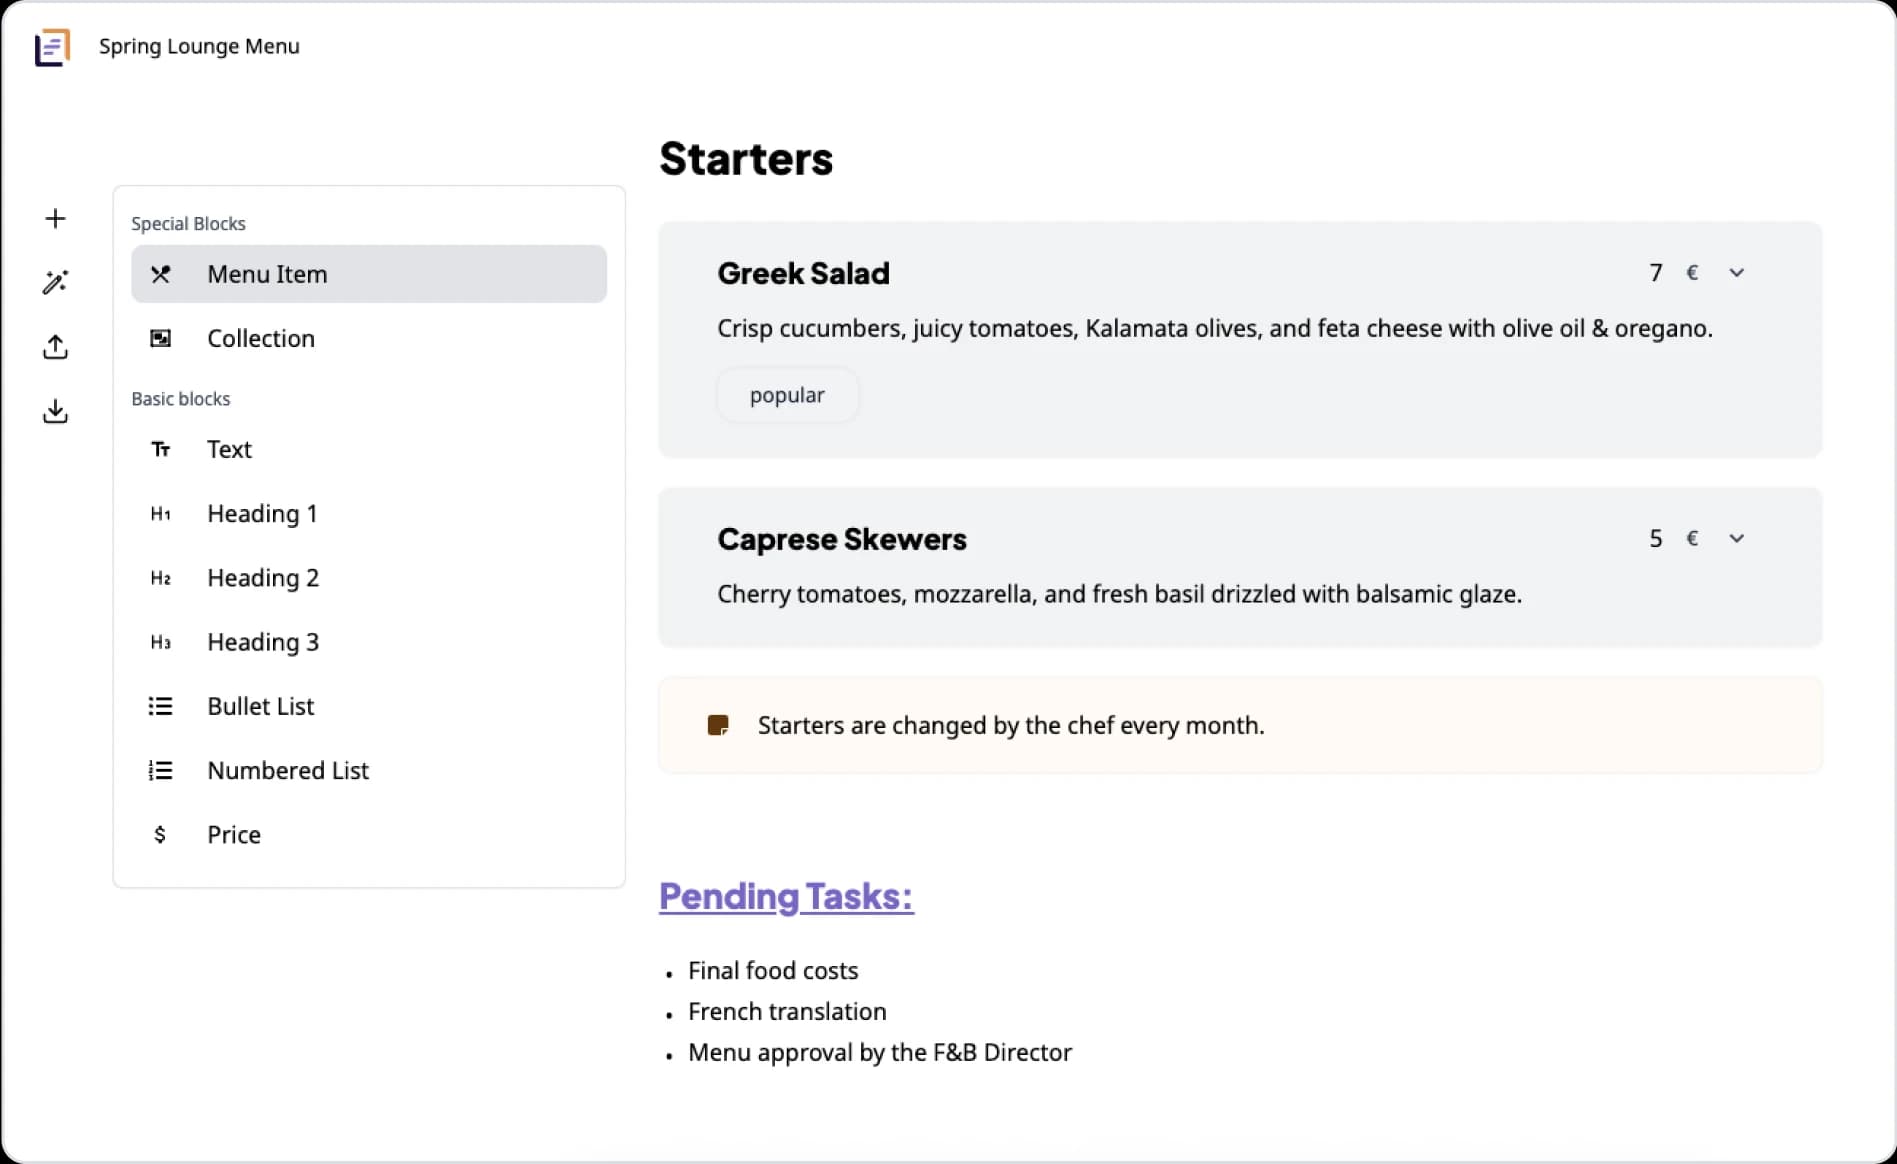Click the Heading 1 block icon
The image size is (1897, 1164).
(160, 514)
